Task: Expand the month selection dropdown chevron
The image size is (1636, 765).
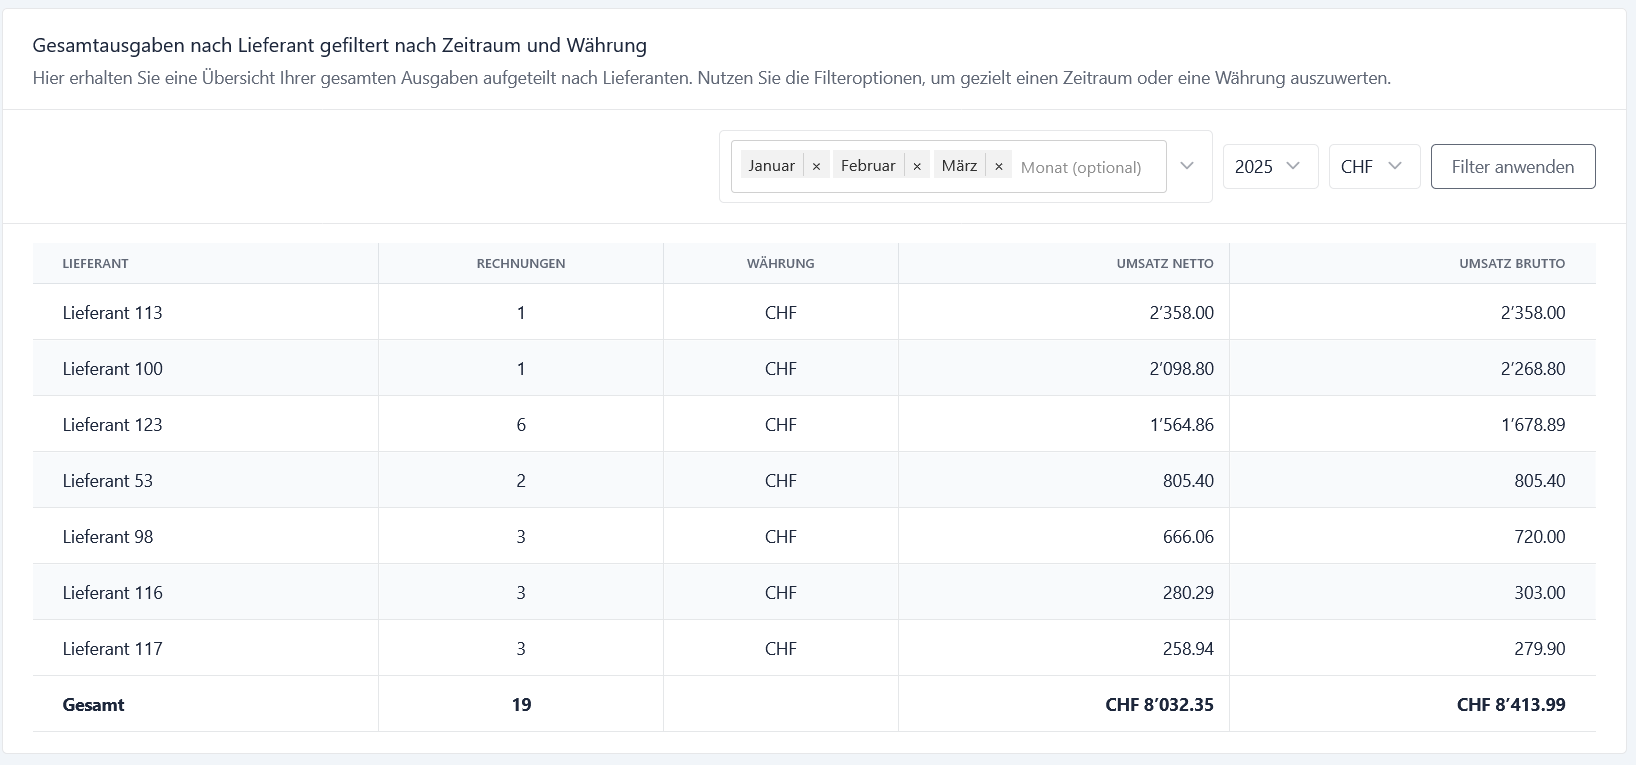Action: [x=1187, y=166]
